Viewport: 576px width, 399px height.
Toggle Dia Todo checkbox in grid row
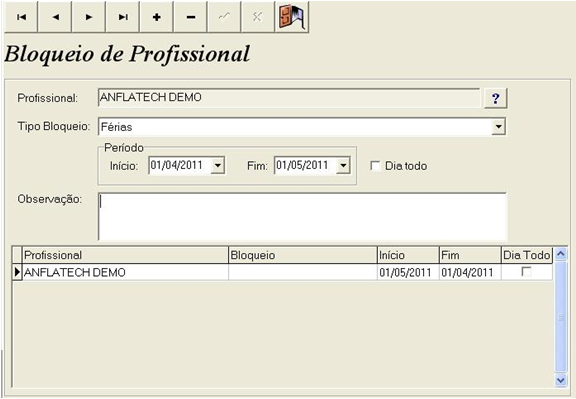point(526,272)
